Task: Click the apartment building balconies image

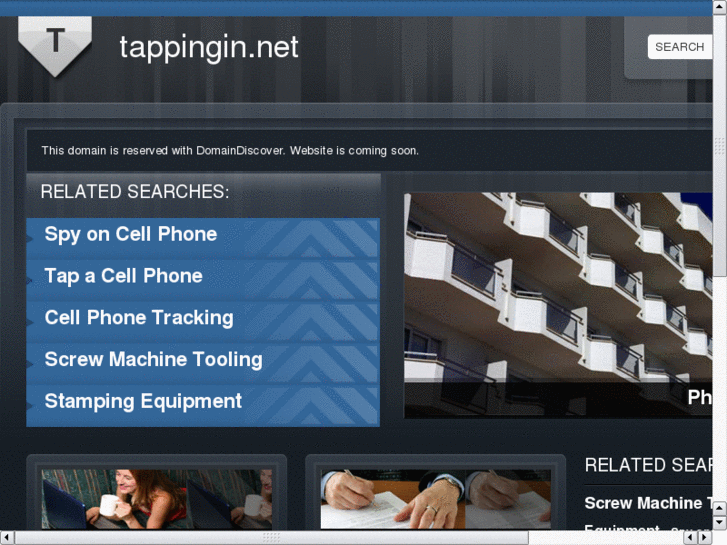Action: pos(558,305)
